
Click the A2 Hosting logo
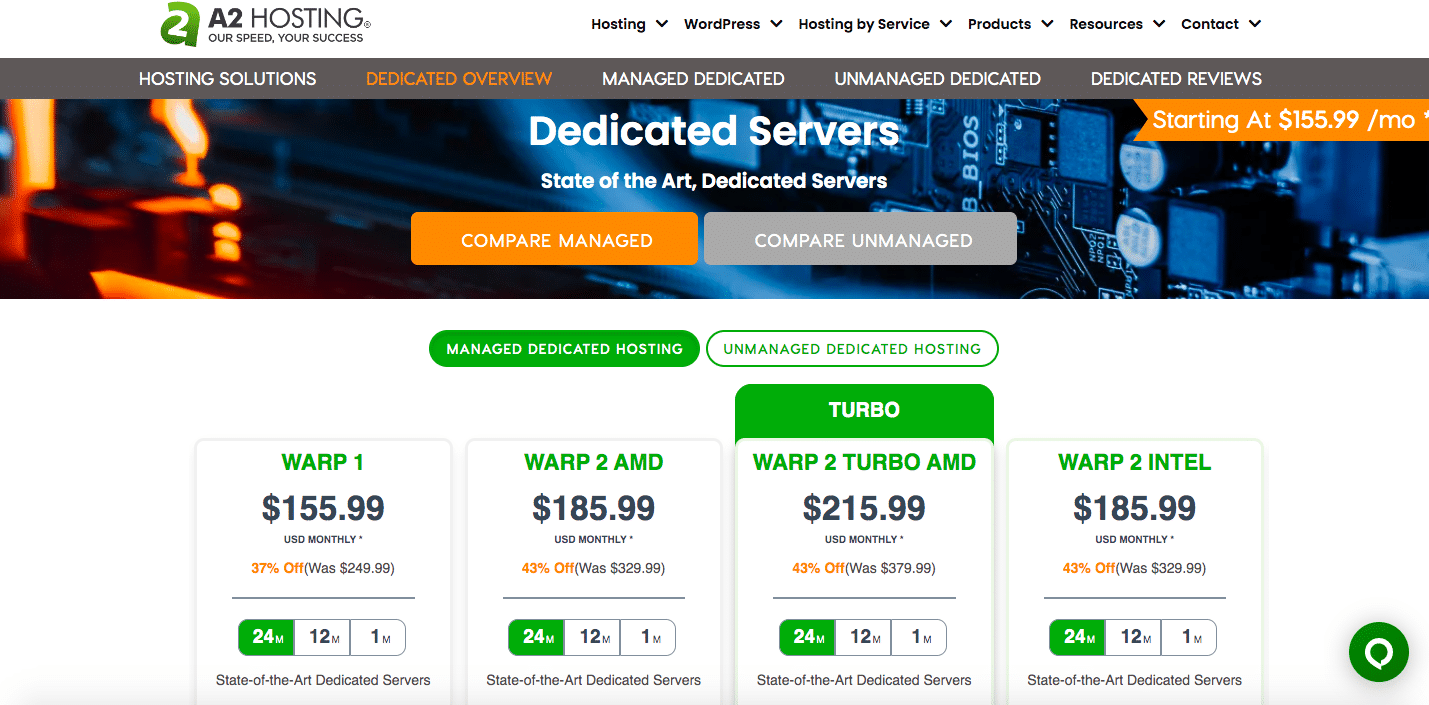[x=255, y=24]
